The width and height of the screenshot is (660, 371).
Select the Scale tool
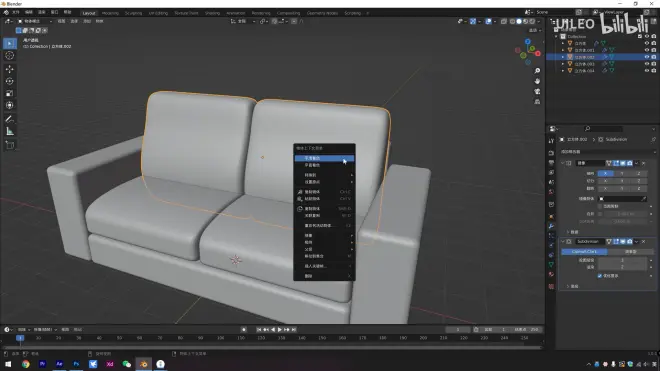click(10, 93)
